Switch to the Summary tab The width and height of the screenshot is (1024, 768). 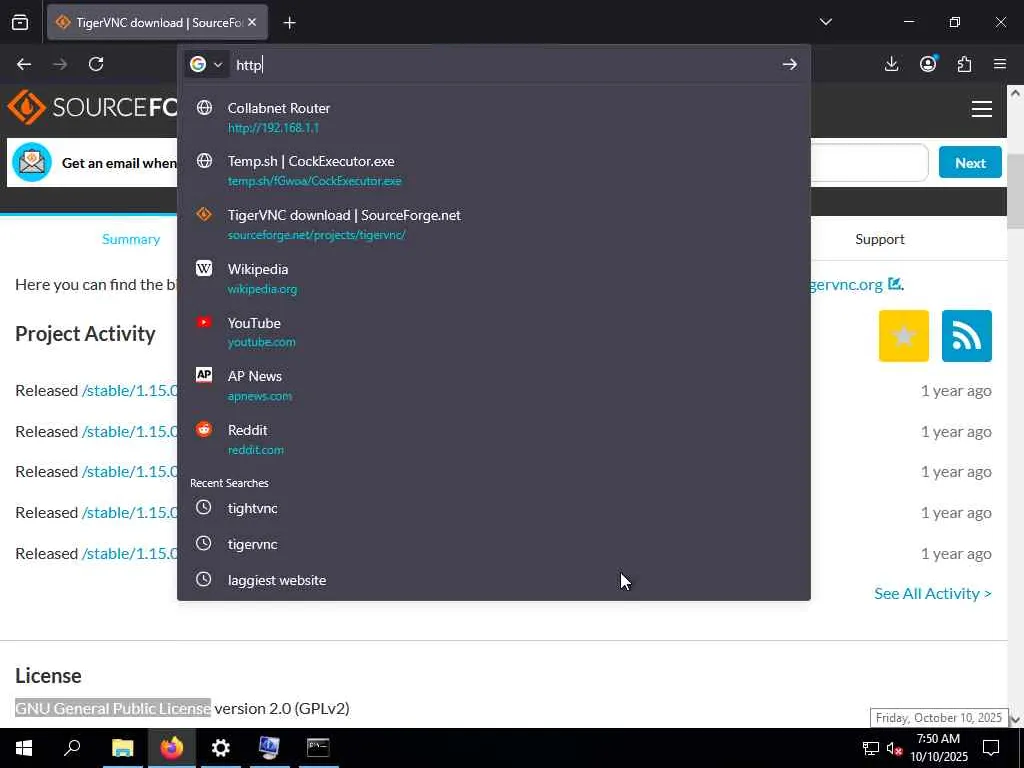[x=131, y=239]
